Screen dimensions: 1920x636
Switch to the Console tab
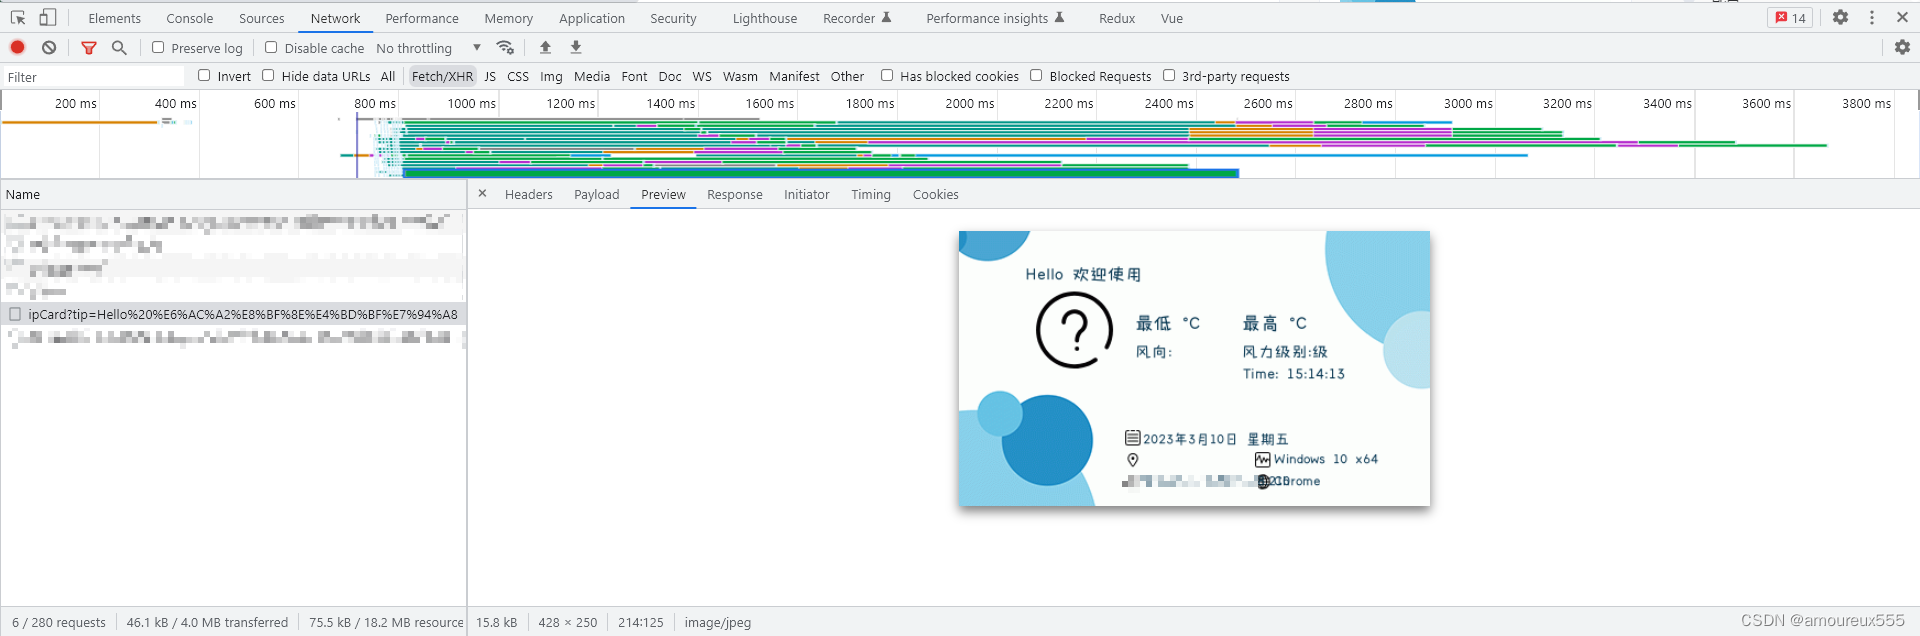(x=190, y=18)
